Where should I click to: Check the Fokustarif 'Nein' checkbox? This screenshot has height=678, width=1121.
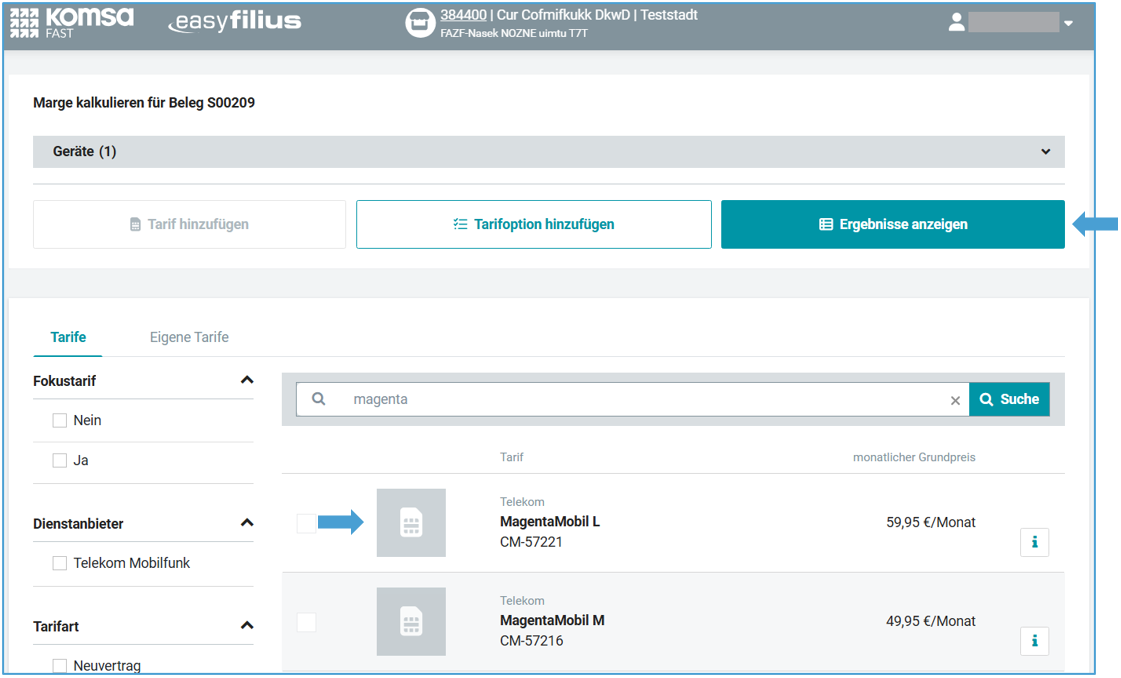[60, 421]
